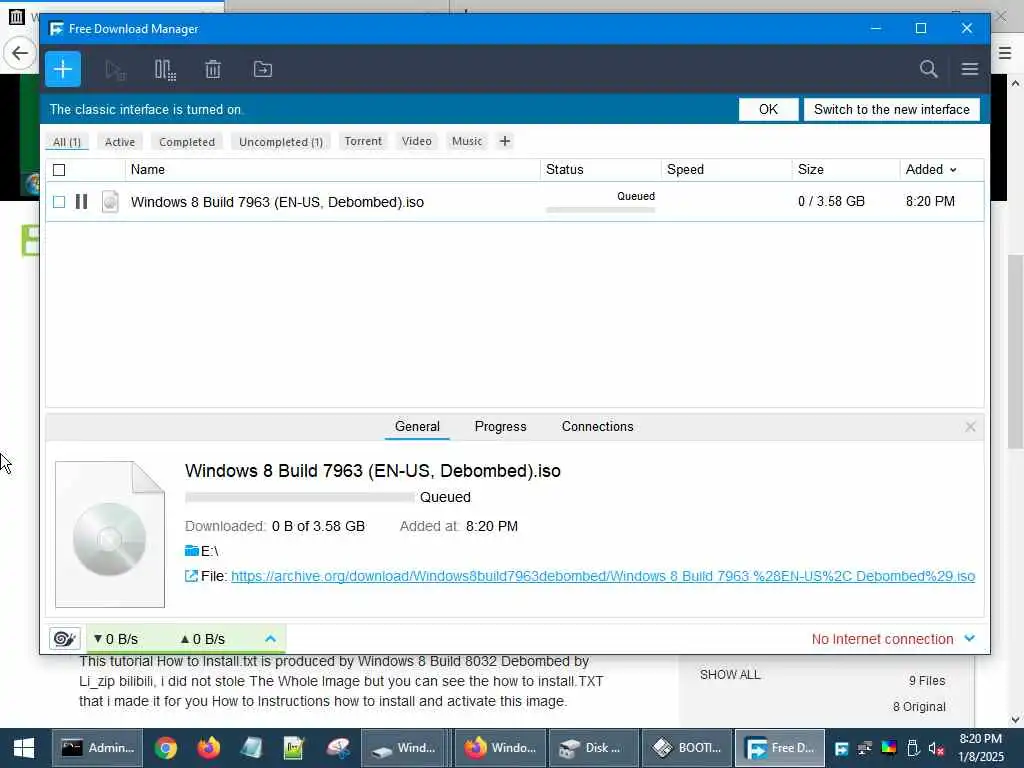Sort by Added column dropdown arrow
Screen dimensions: 1024x768
953,170
